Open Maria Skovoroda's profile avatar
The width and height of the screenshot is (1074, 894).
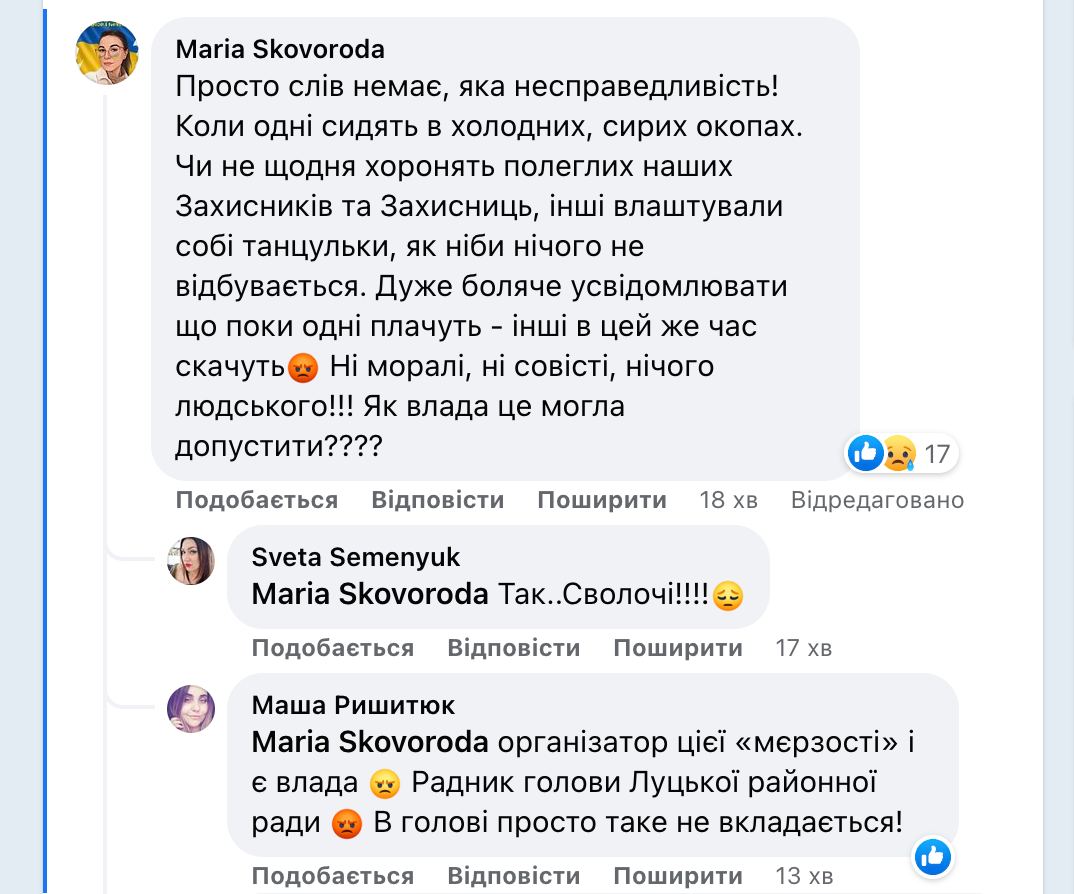(x=107, y=52)
